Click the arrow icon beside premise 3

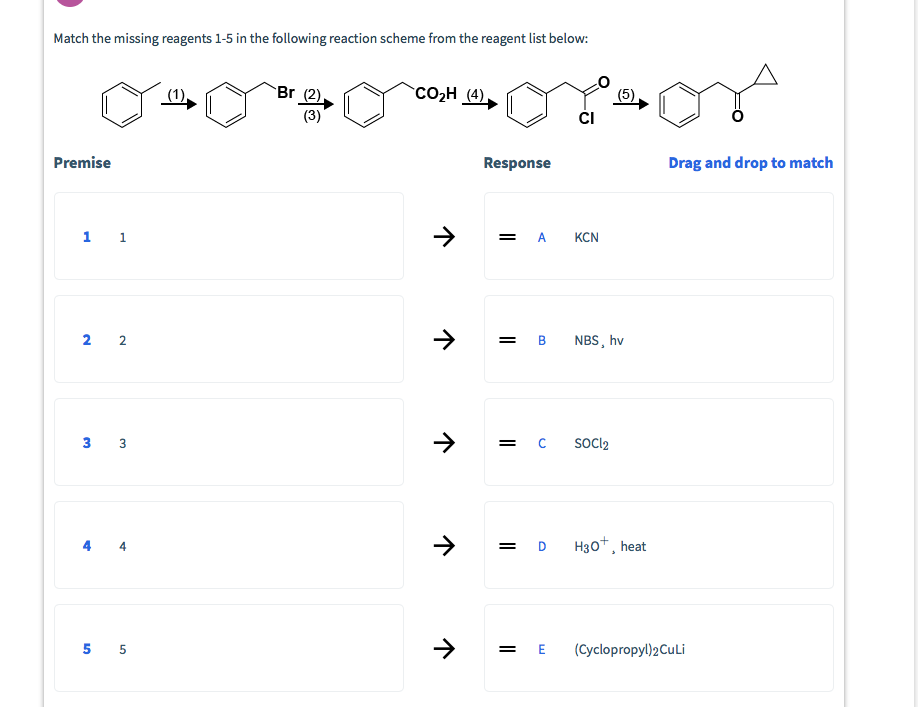pyautogui.click(x=443, y=442)
